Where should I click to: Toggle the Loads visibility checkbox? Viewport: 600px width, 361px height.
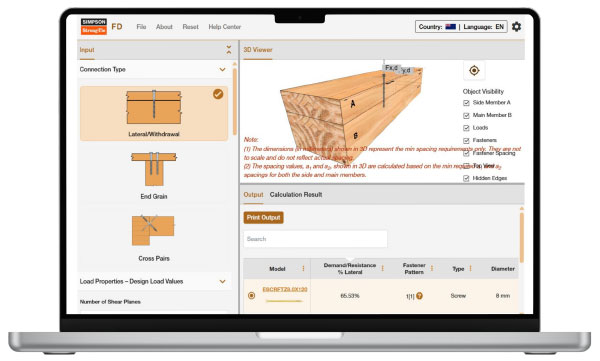[466, 128]
